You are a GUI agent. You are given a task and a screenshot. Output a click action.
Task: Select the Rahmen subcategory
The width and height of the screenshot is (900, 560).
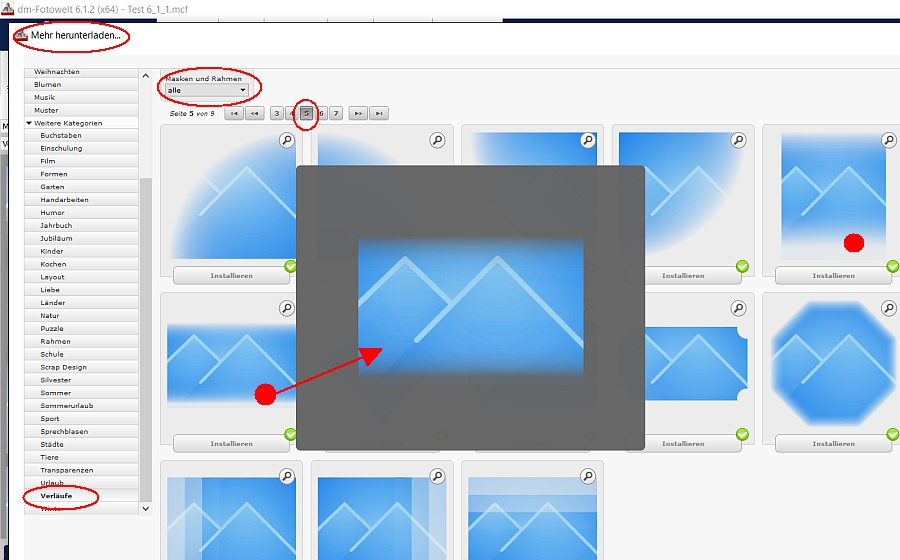pyautogui.click(x=82, y=341)
